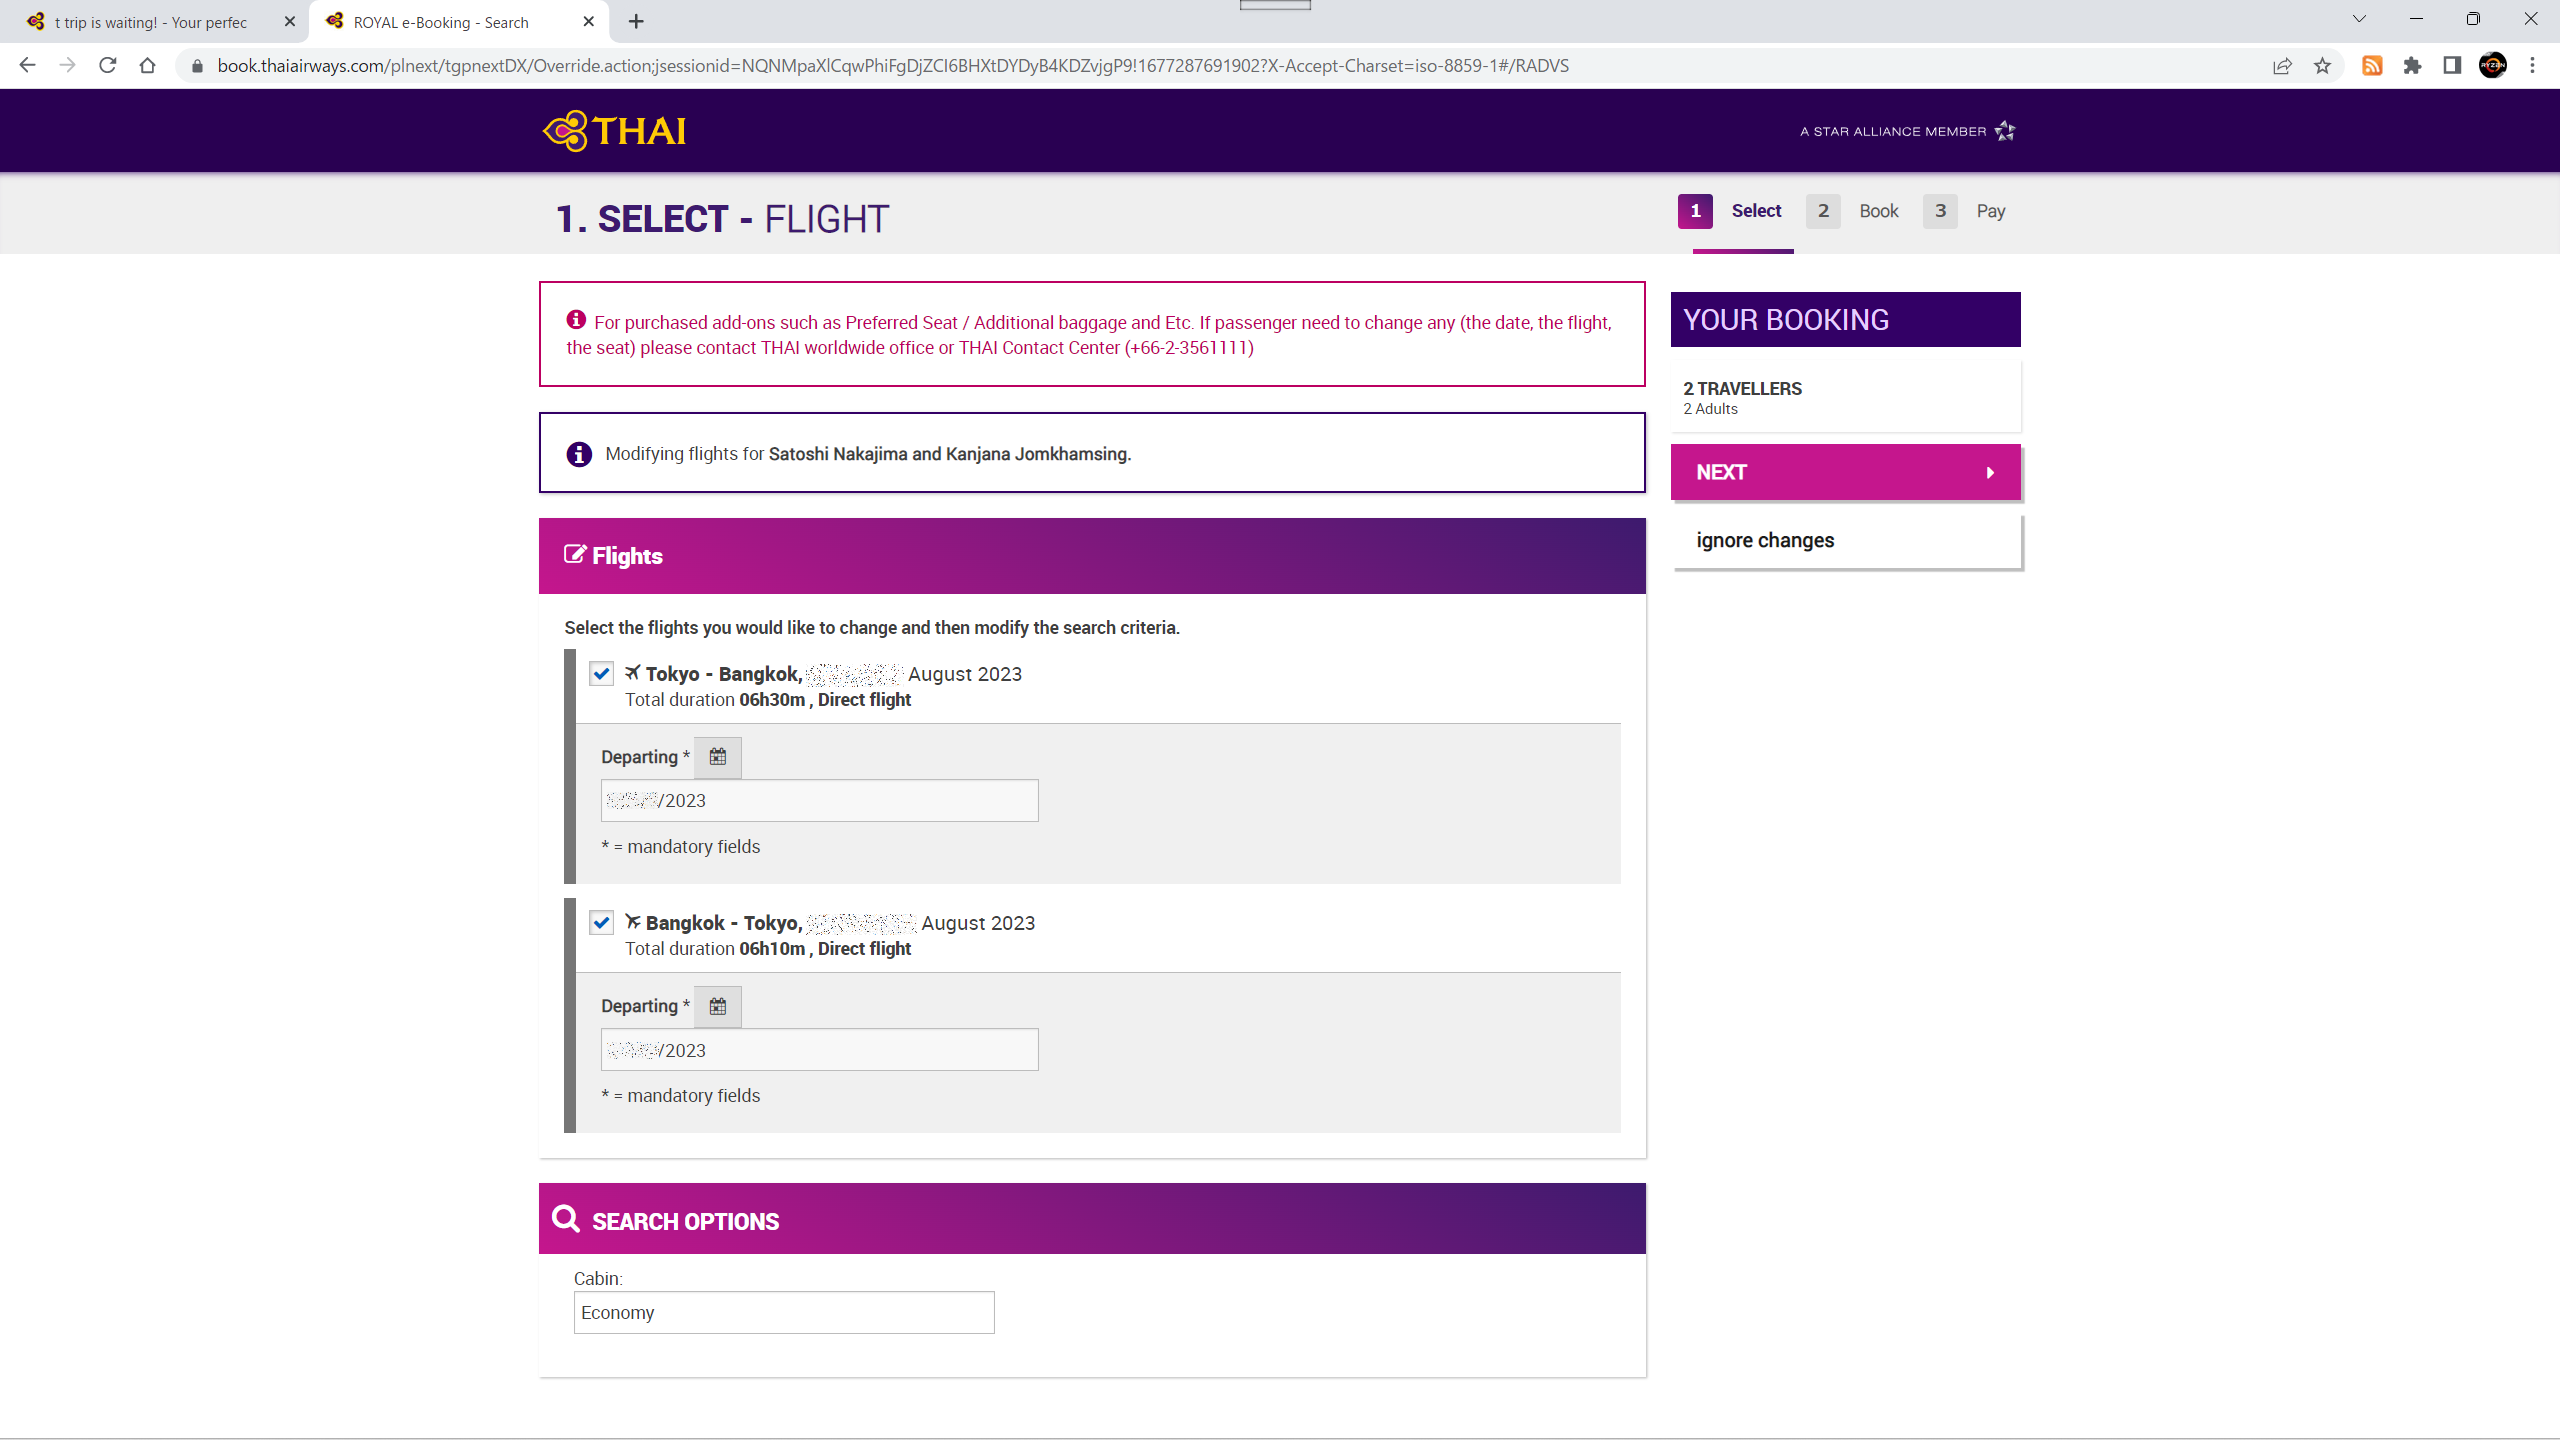Reload the page
2560x1440 pixels.
click(108, 66)
